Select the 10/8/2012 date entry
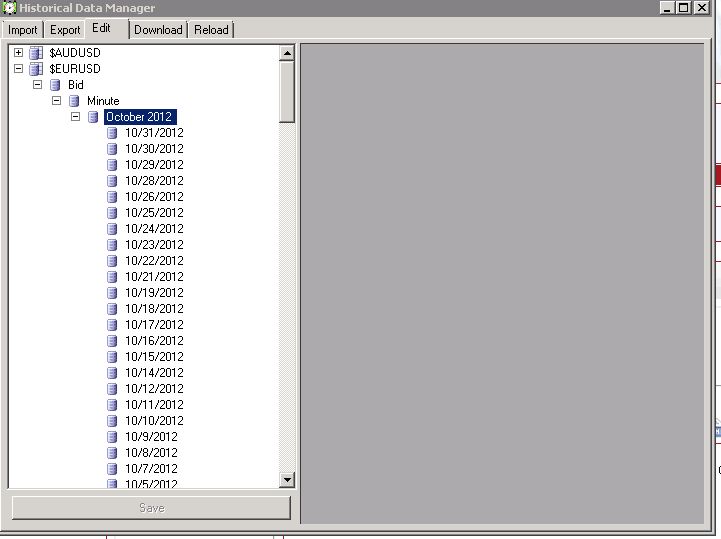721x539 pixels. (151, 453)
